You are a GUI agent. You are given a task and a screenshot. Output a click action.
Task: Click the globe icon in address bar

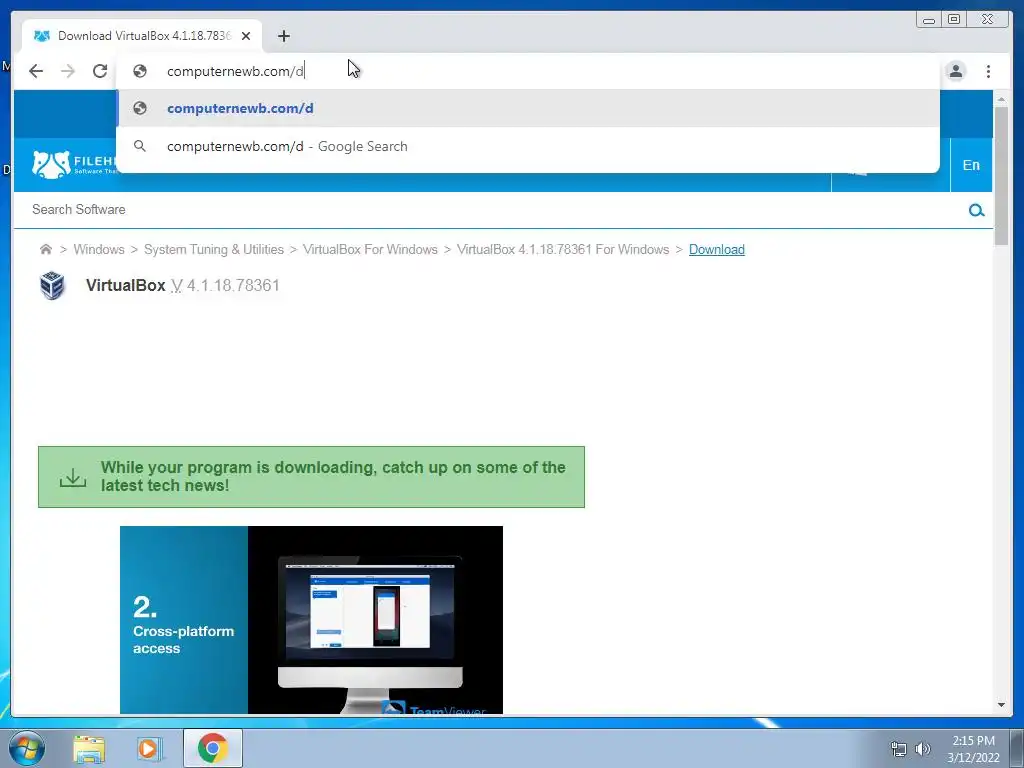(x=140, y=71)
